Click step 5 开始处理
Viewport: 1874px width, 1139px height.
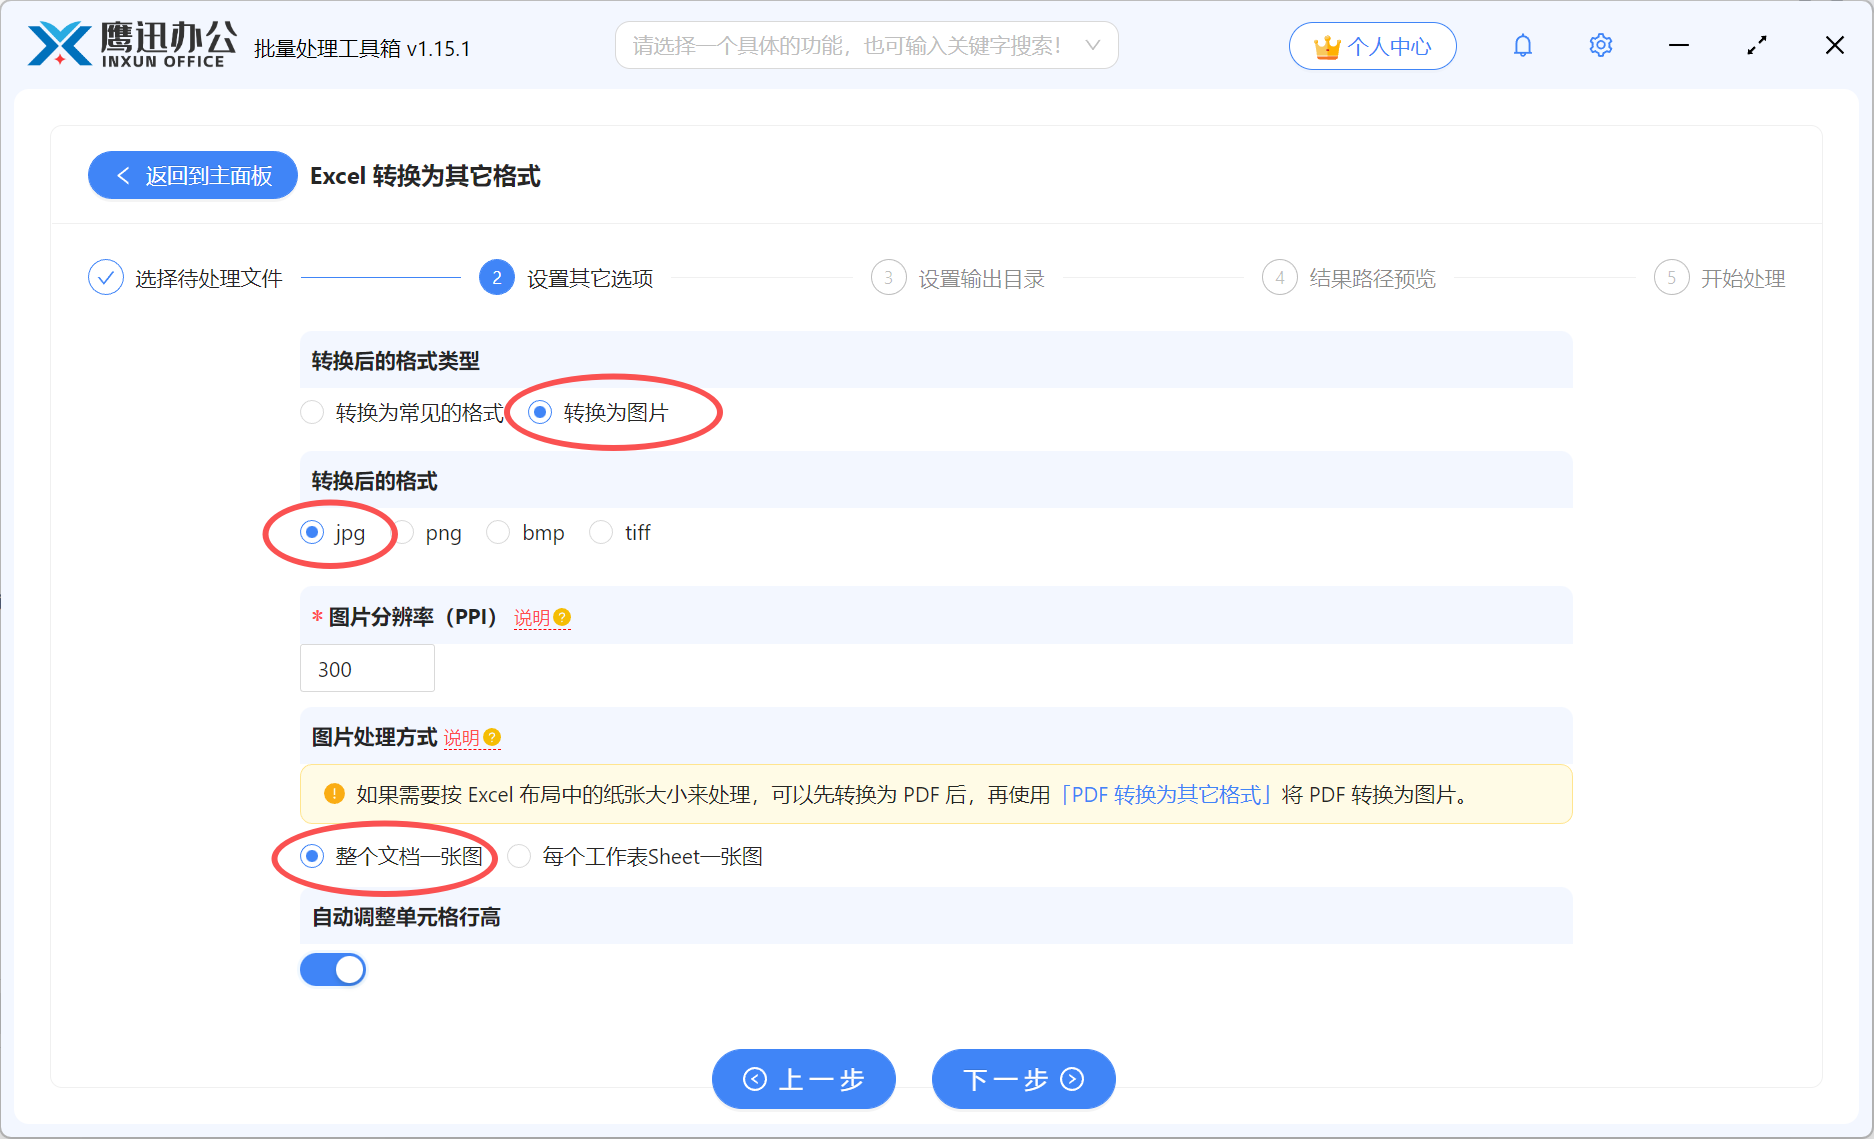pyautogui.click(x=1720, y=278)
